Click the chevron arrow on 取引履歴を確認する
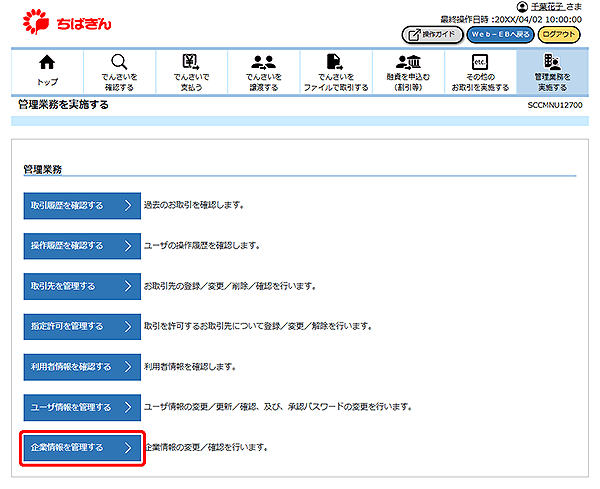 coord(128,206)
